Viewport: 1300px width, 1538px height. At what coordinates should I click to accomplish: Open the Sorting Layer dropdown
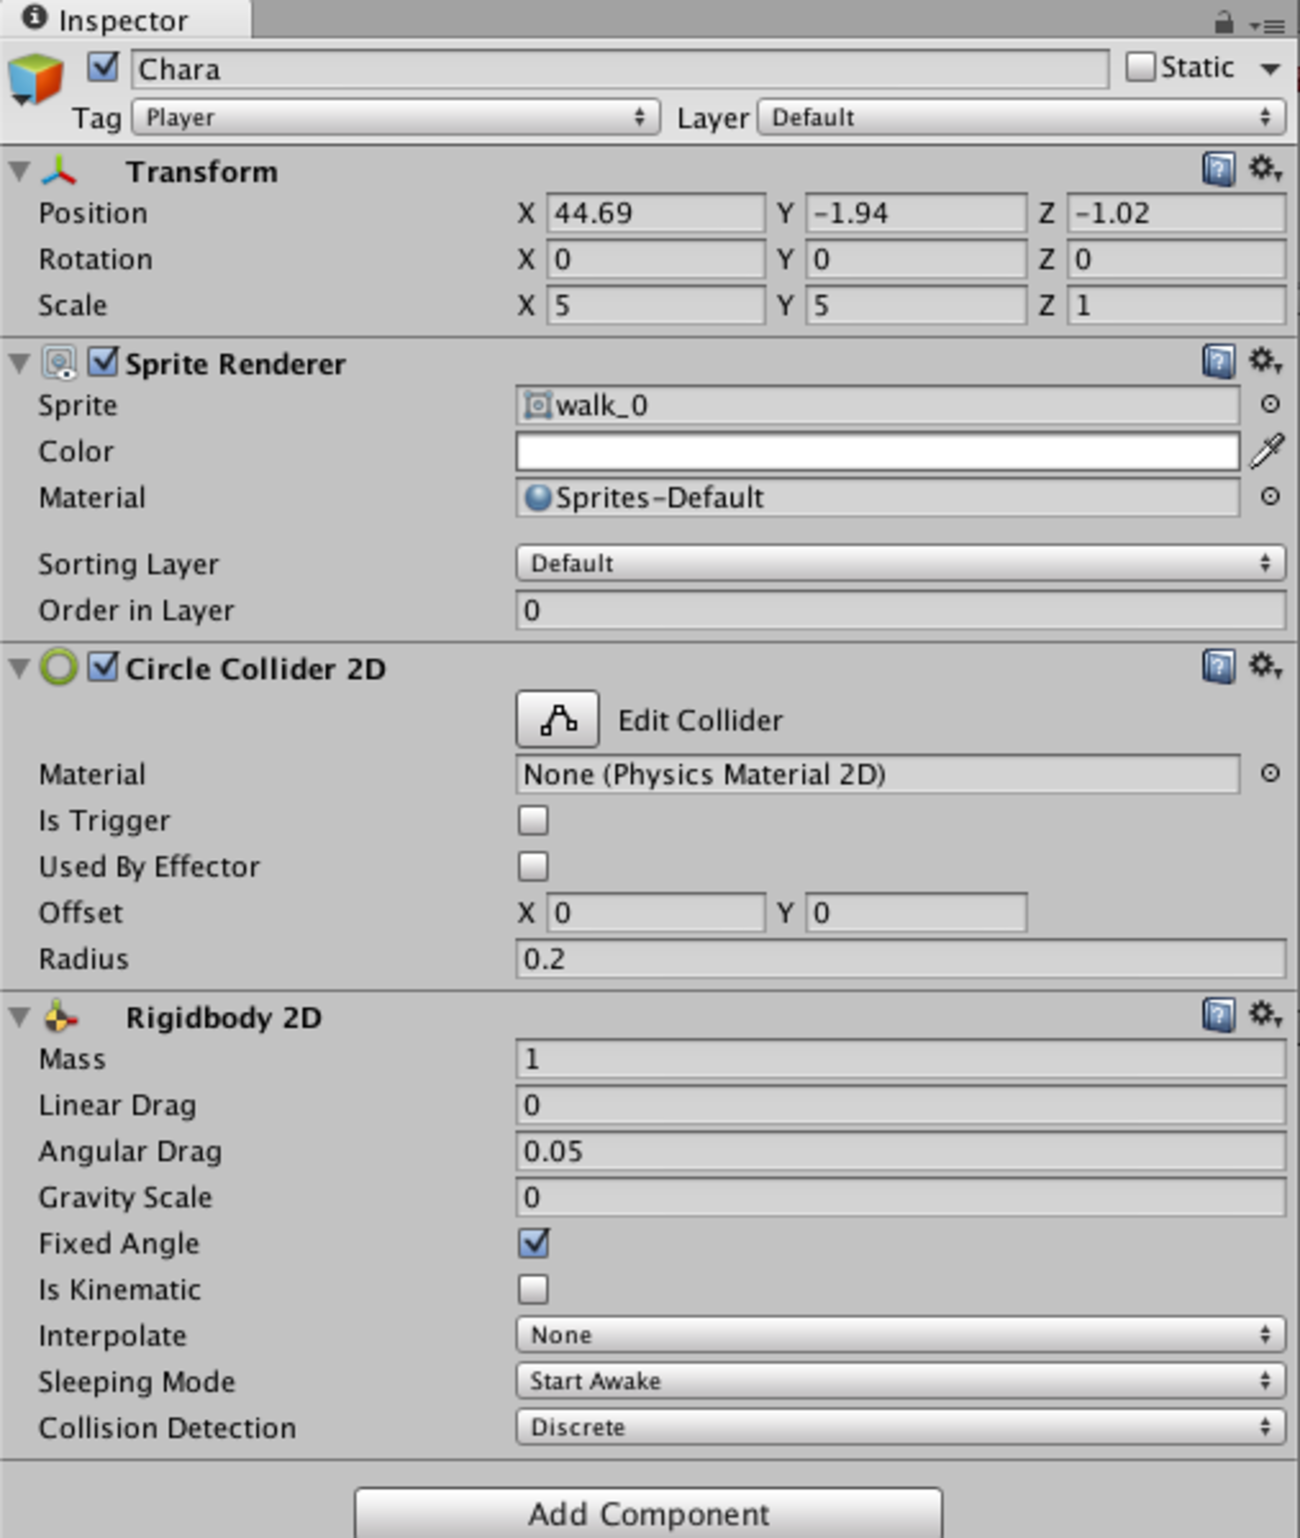(x=901, y=563)
